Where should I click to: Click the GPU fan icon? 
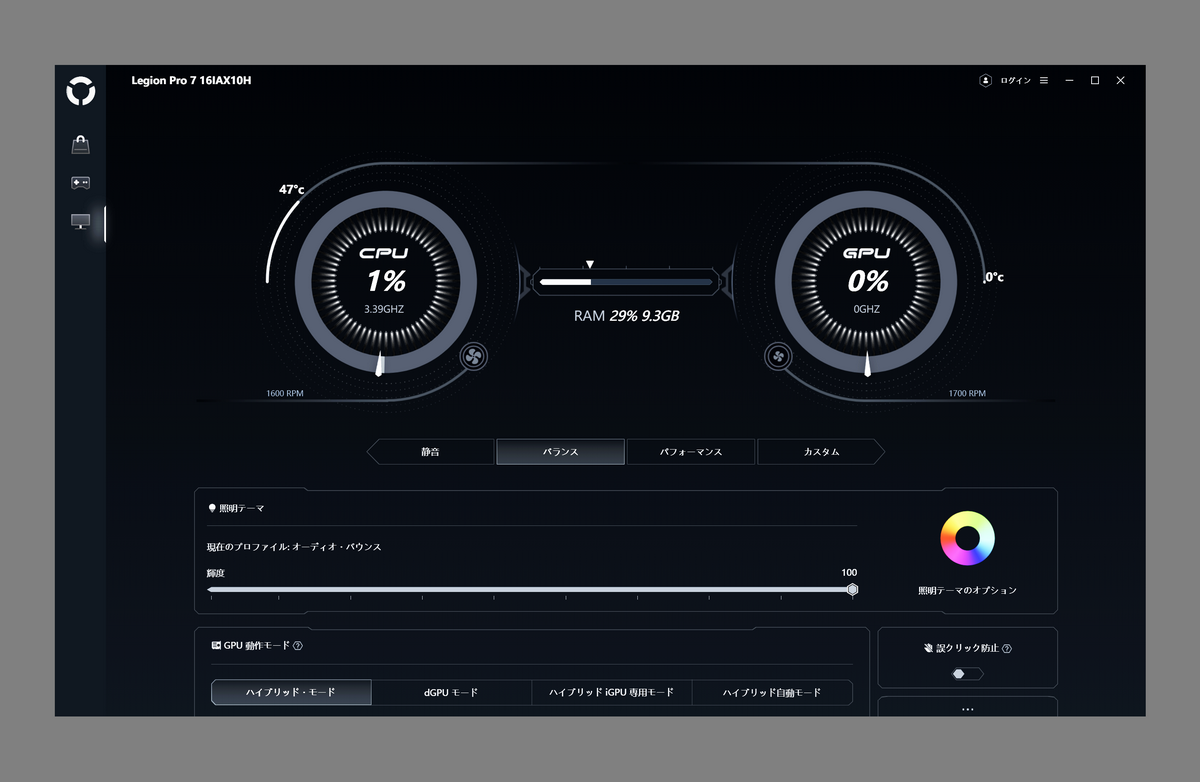coord(777,356)
